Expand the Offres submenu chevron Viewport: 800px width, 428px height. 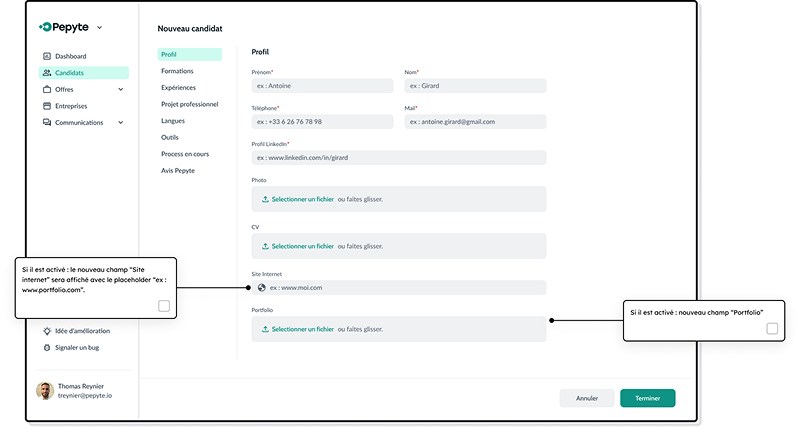click(x=121, y=89)
